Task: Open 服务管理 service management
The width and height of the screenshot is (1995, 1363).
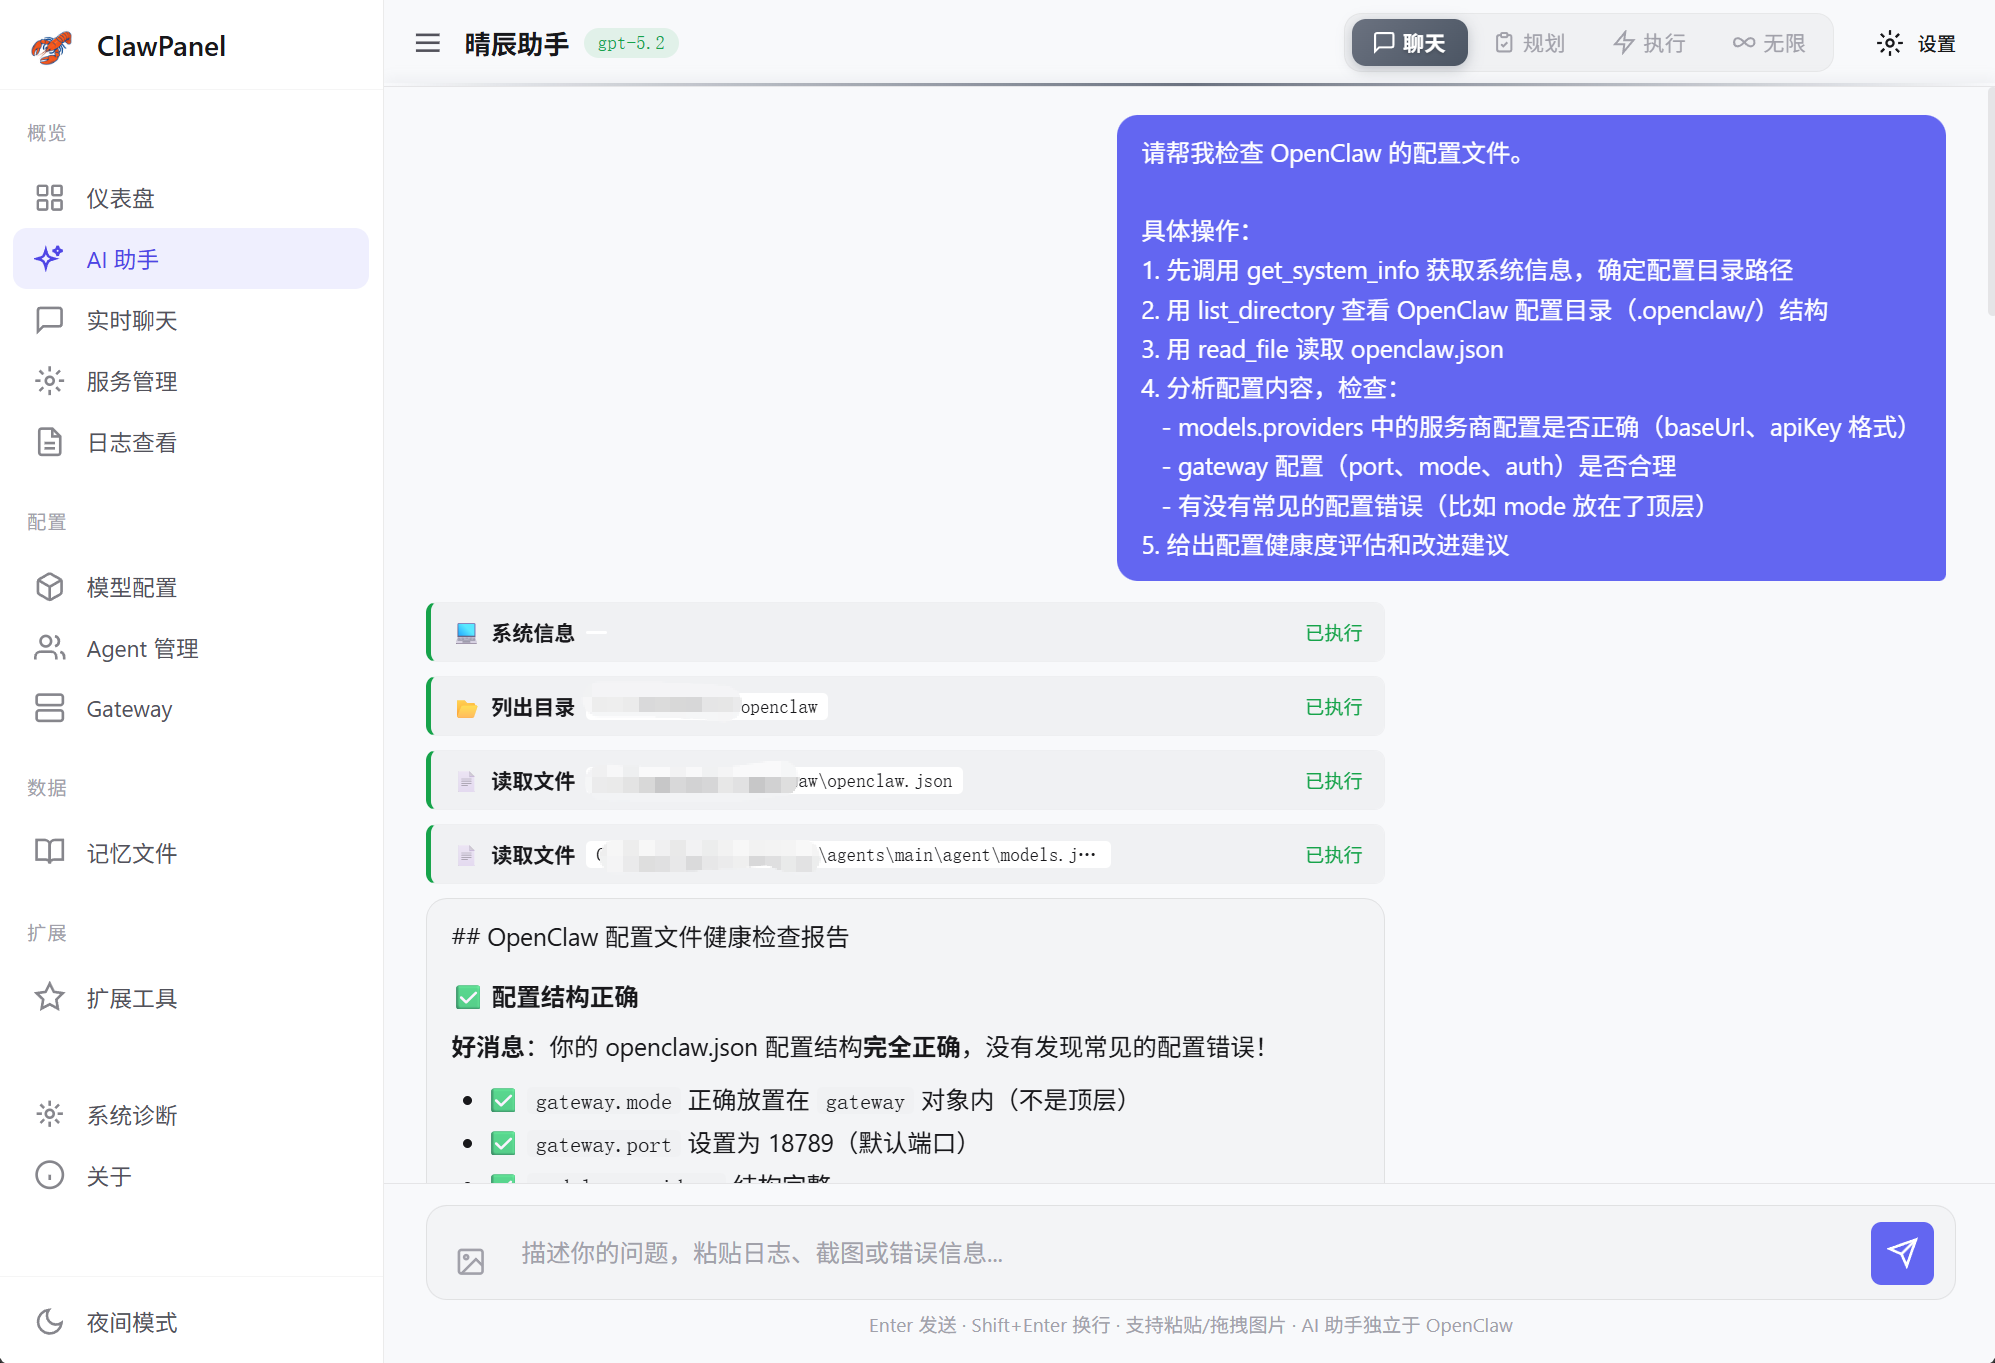Action: 50,381
